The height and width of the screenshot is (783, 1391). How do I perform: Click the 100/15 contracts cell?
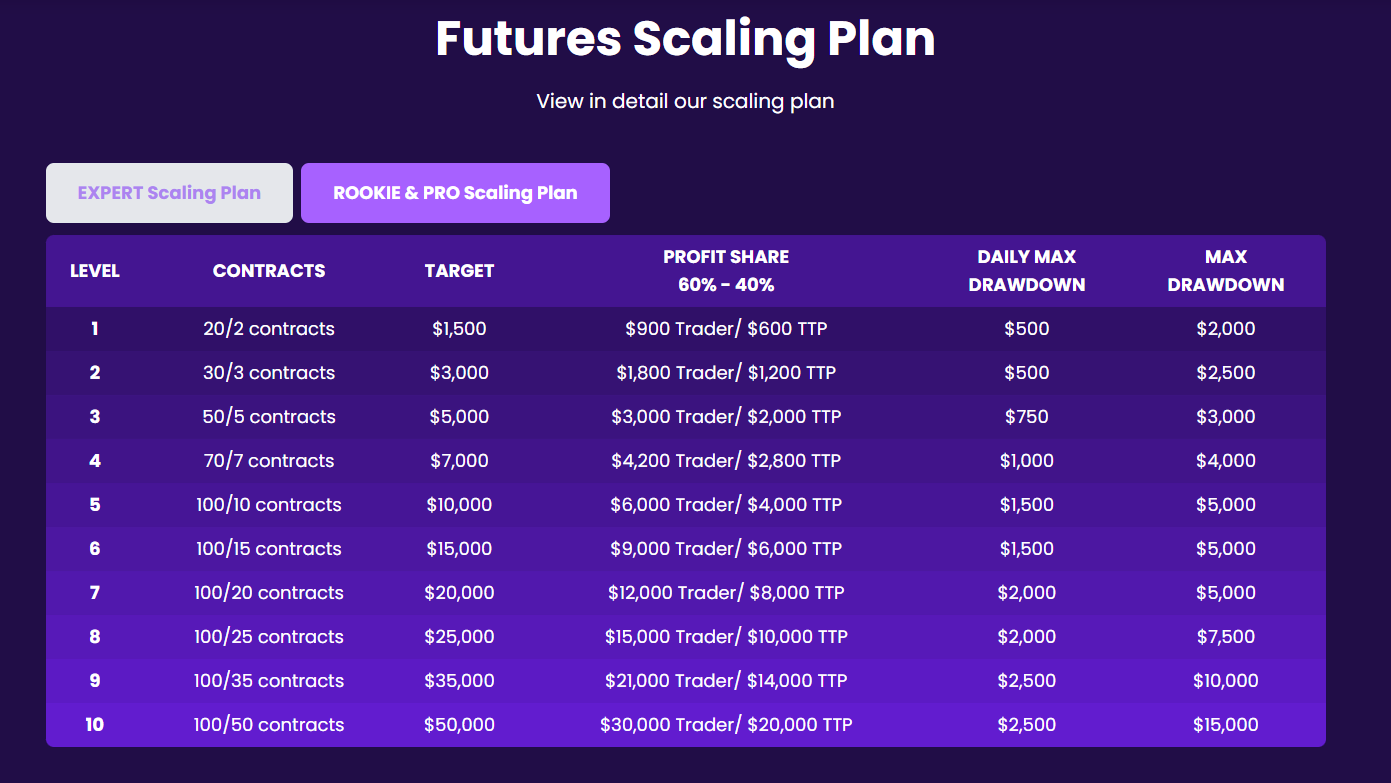click(x=269, y=549)
